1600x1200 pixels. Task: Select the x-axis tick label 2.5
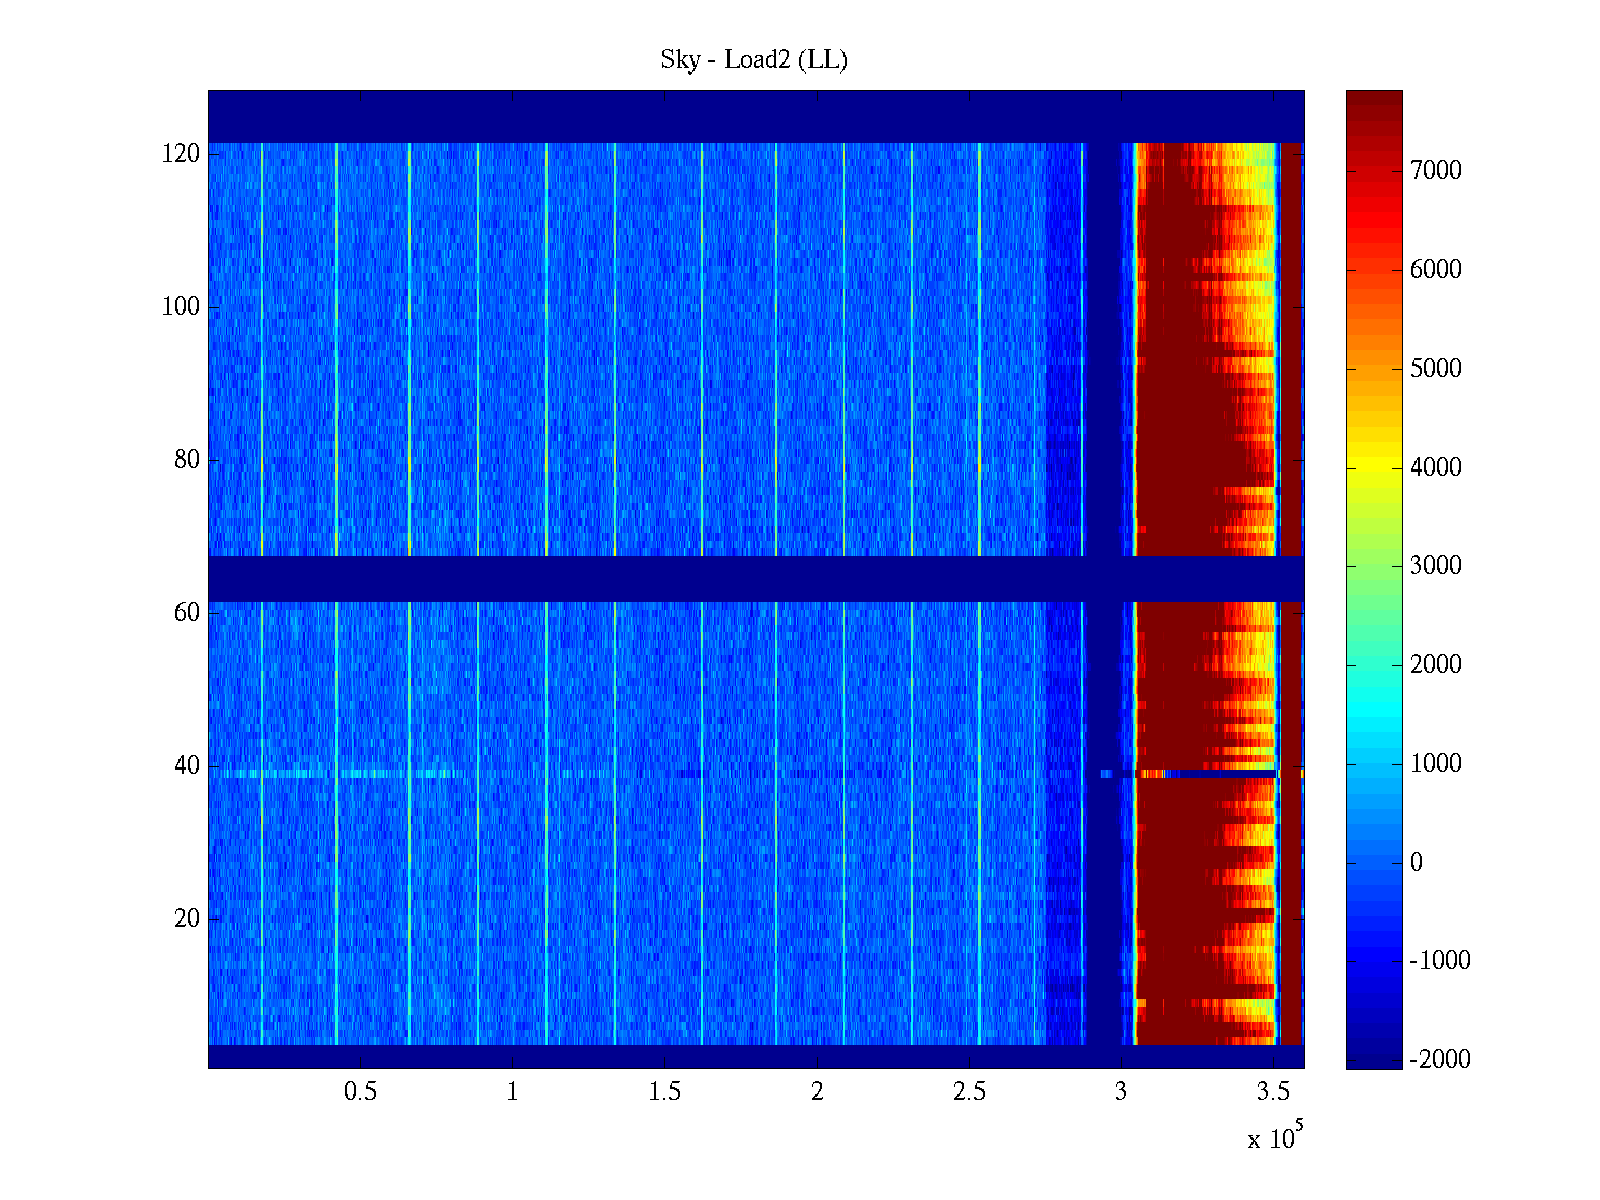coord(969,1092)
